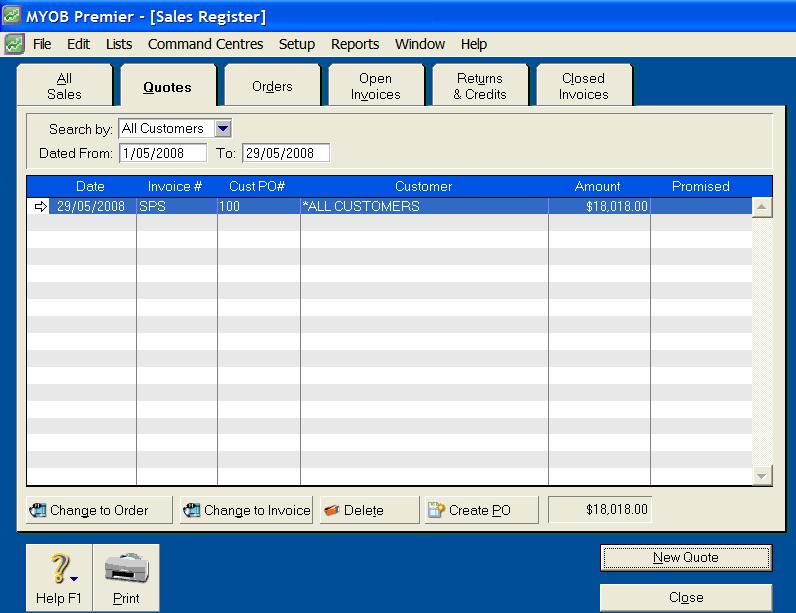Open the Setup menu

pyautogui.click(x=296, y=44)
